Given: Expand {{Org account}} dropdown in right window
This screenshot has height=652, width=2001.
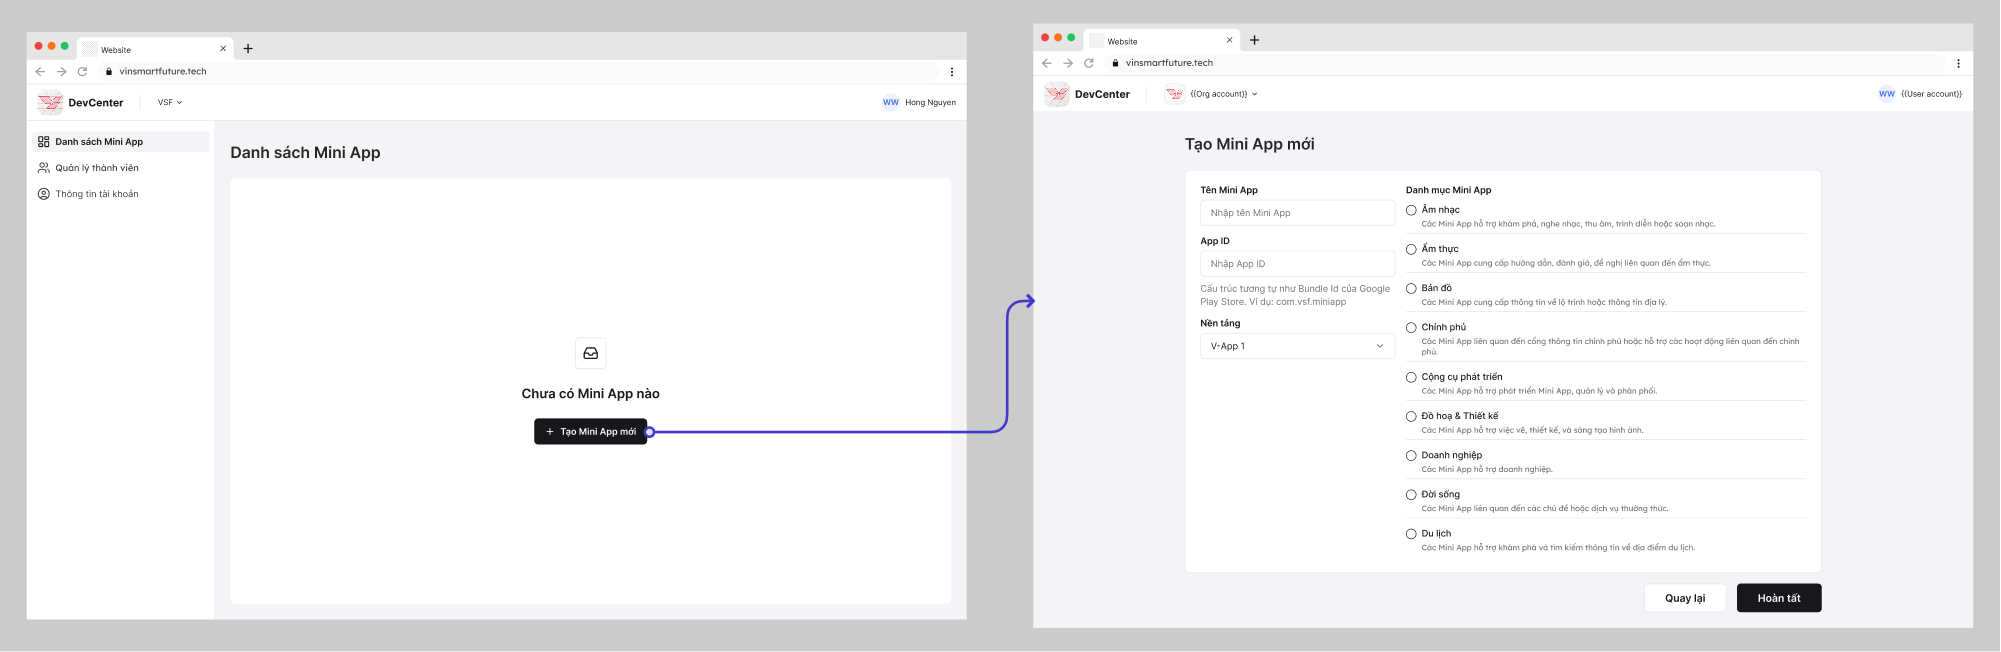Looking at the screenshot, I should [x=1224, y=94].
